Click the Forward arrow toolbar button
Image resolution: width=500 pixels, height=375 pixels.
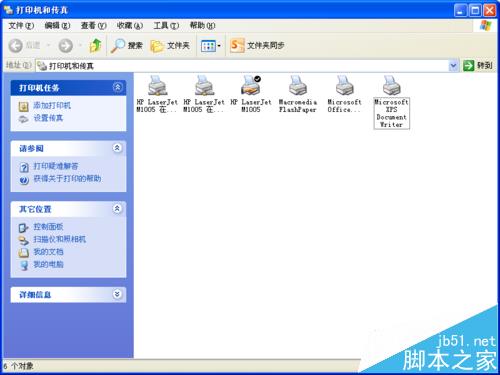(66, 46)
